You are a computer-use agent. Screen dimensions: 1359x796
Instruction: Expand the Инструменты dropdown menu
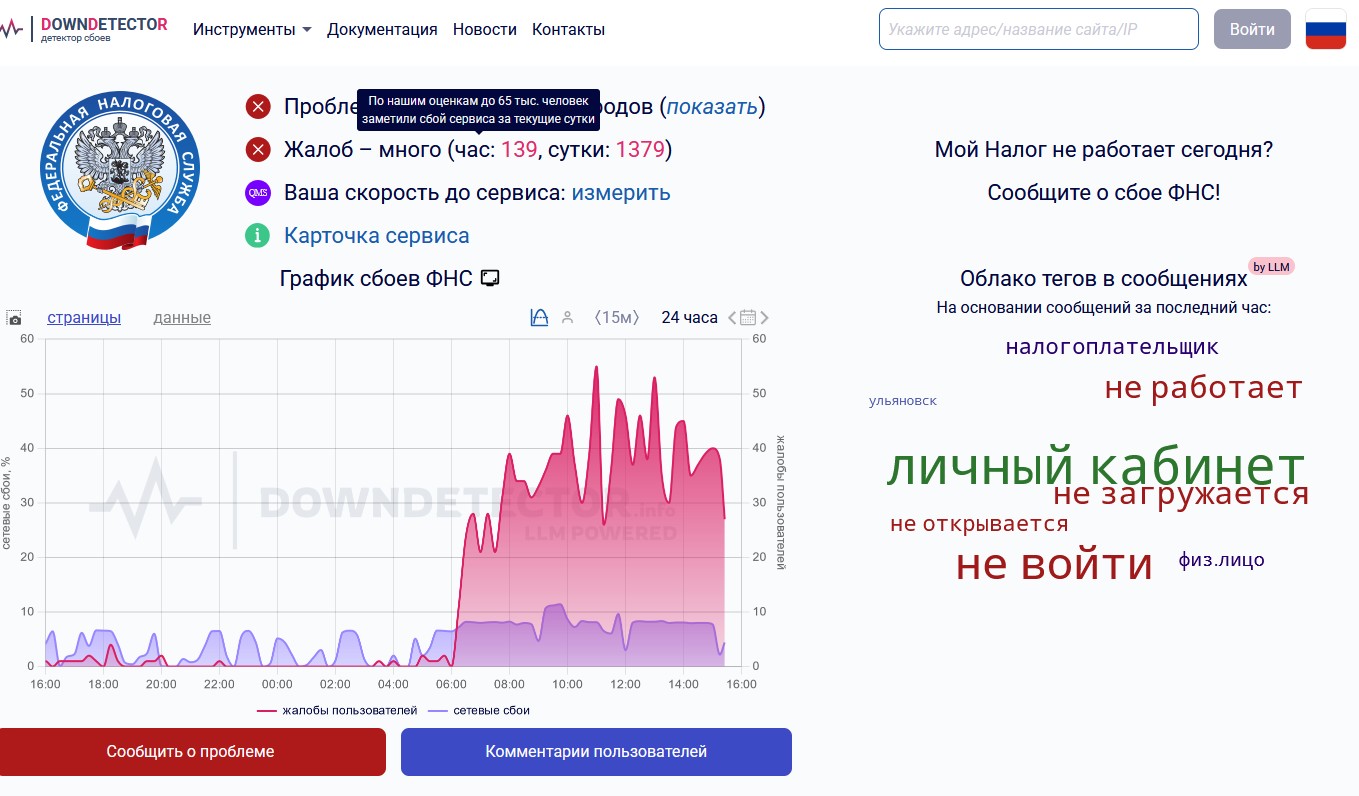(x=252, y=29)
